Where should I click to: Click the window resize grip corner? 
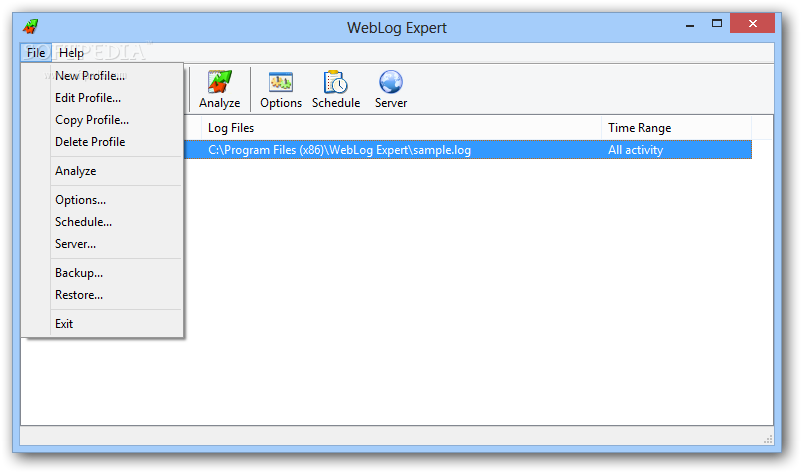pos(768,439)
